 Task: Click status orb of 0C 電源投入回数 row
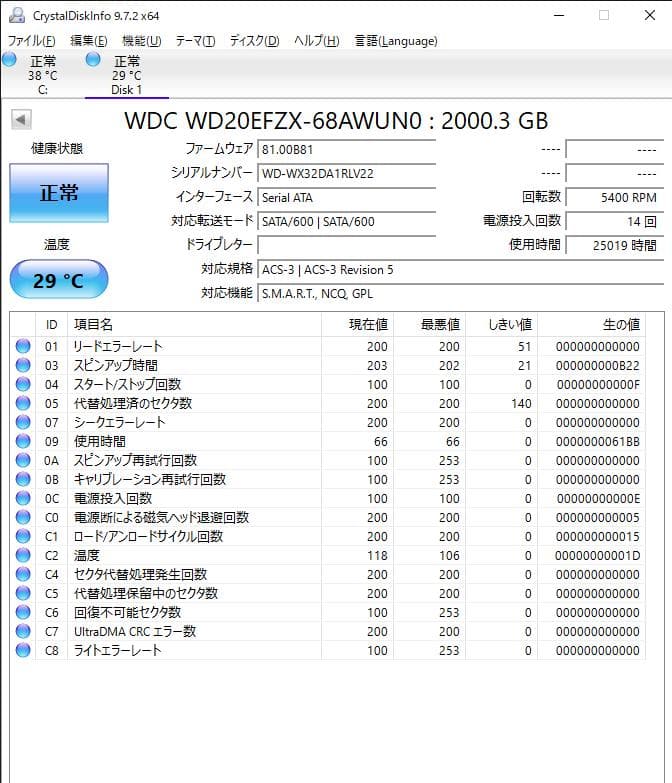23,498
